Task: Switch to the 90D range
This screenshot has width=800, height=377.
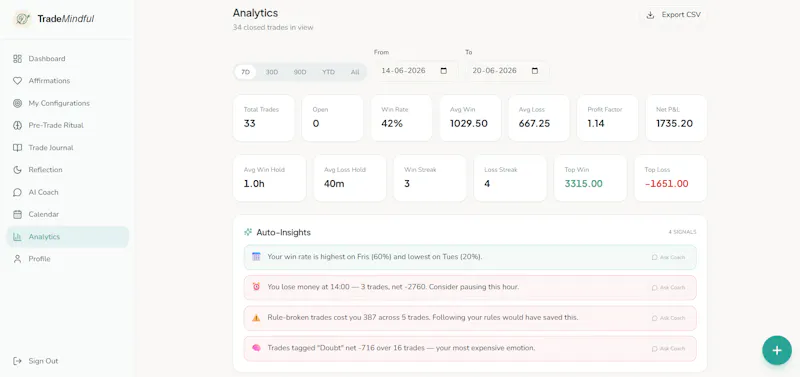Action: (x=299, y=72)
